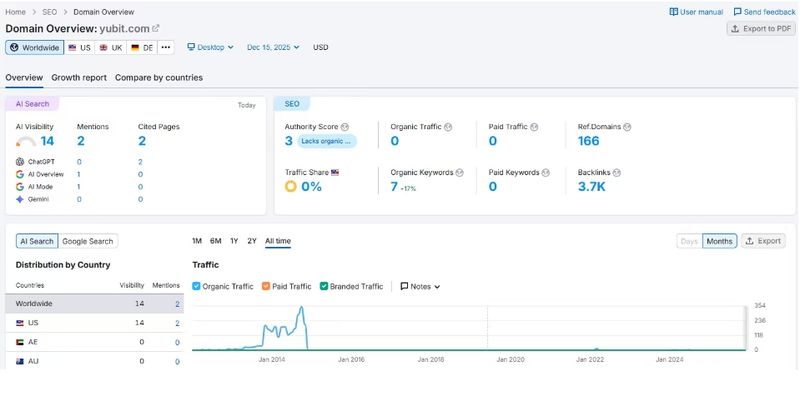Click the Send feedback speech bubble icon

(x=737, y=12)
